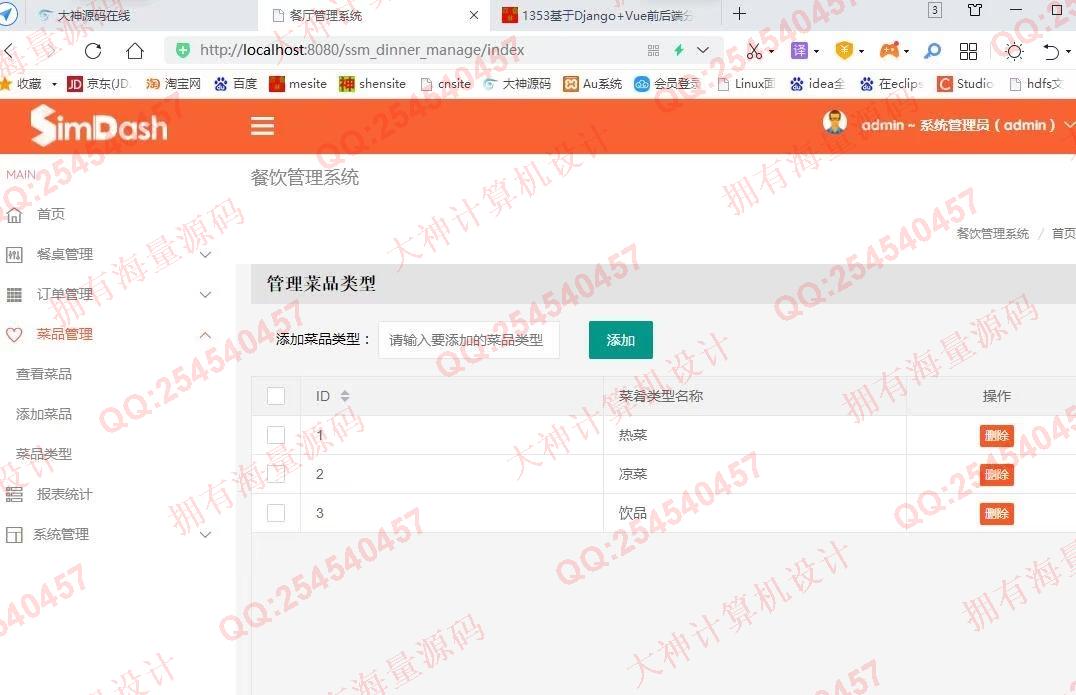Open the scissors tool dropdown arrow
The width and height of the screenshot is (1076, 695).
[x=772, y=51]
